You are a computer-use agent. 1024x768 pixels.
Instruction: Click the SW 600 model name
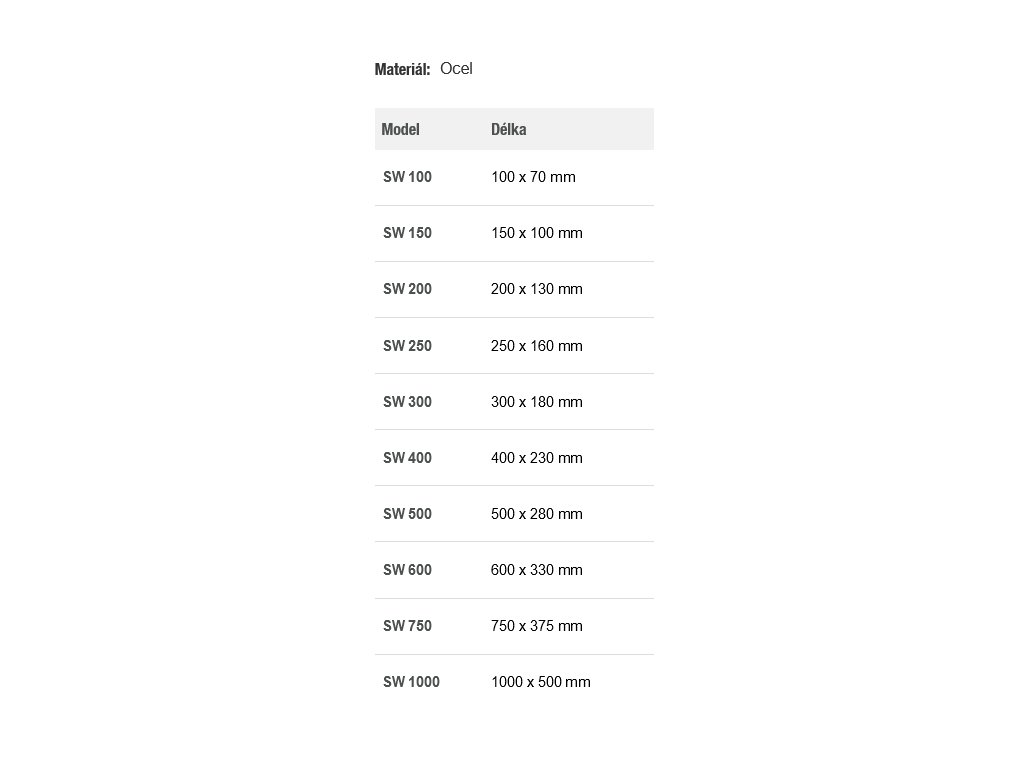[408, 570]
